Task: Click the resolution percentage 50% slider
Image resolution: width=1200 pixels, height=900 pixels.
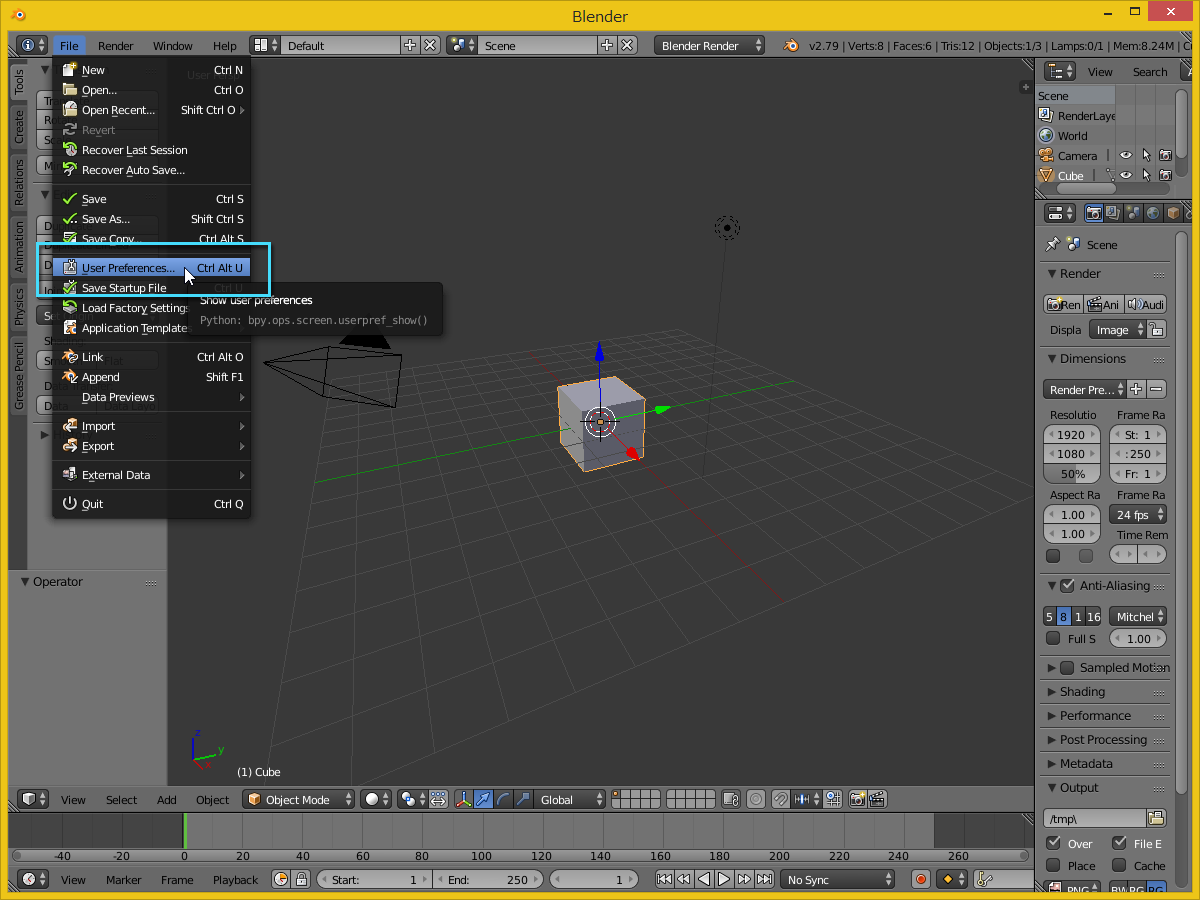Action: click(x=1073, y=474)
